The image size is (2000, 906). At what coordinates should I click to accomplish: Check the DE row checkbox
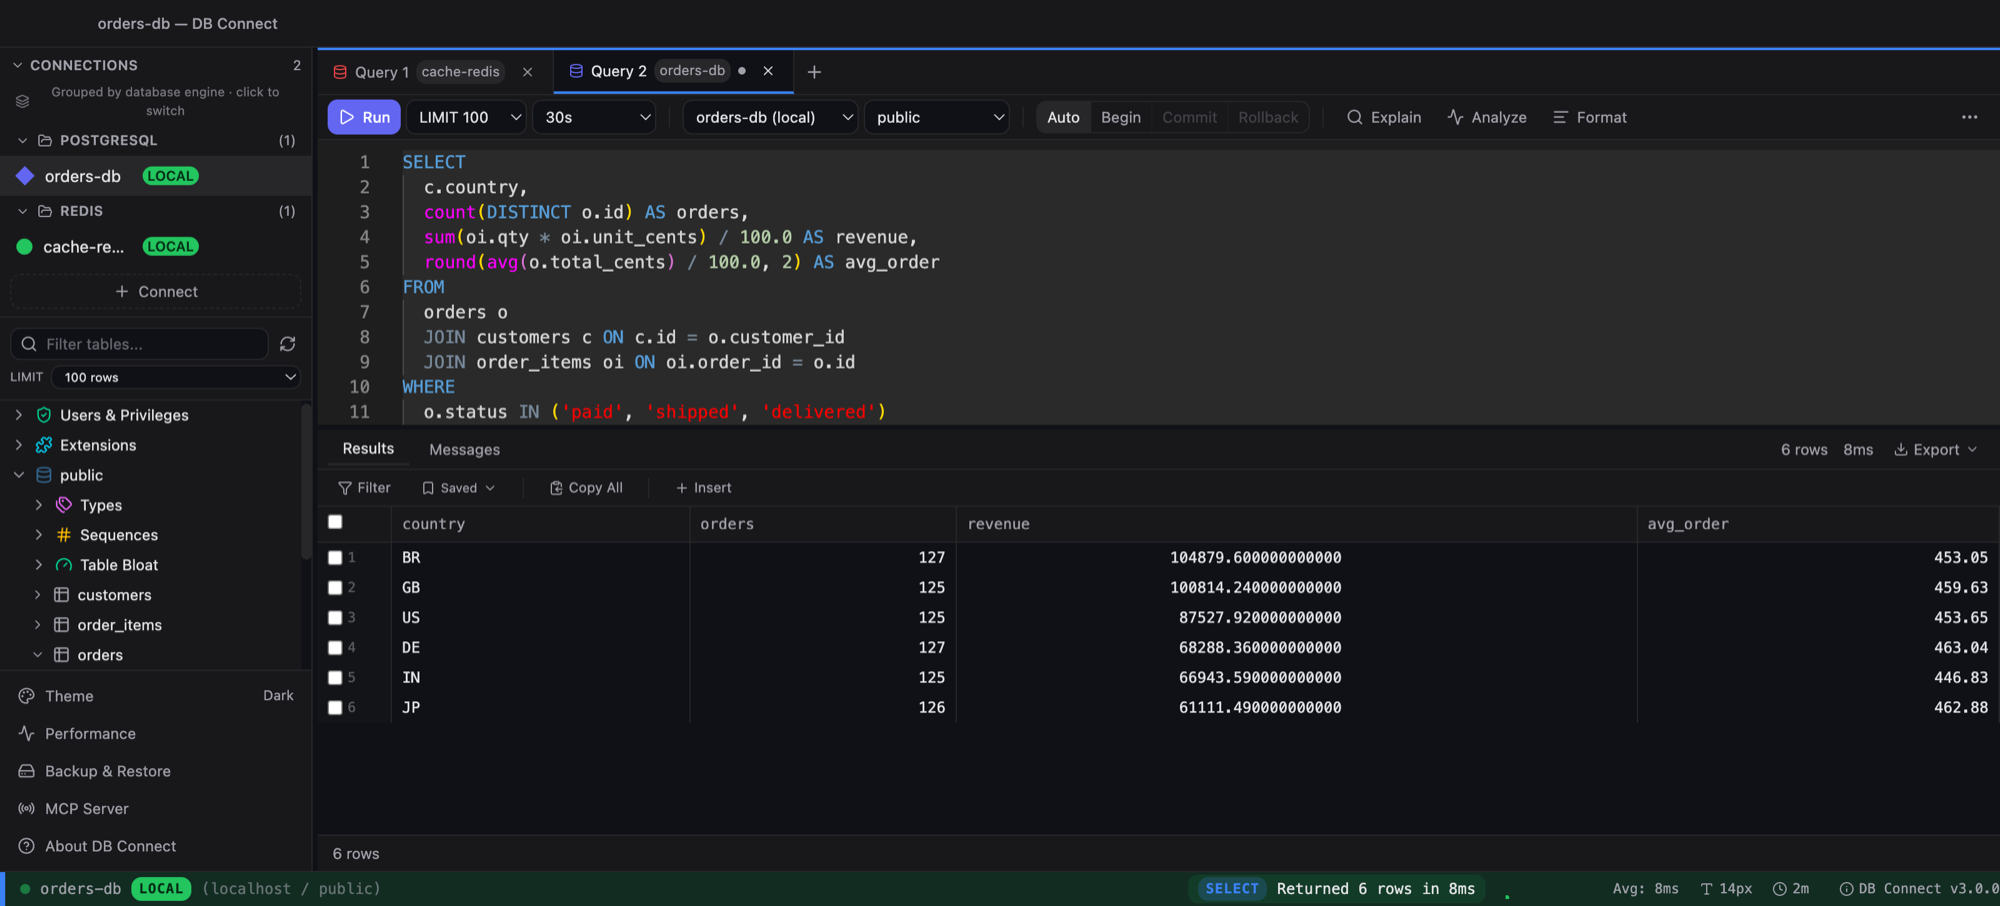[x=335, y=648]
